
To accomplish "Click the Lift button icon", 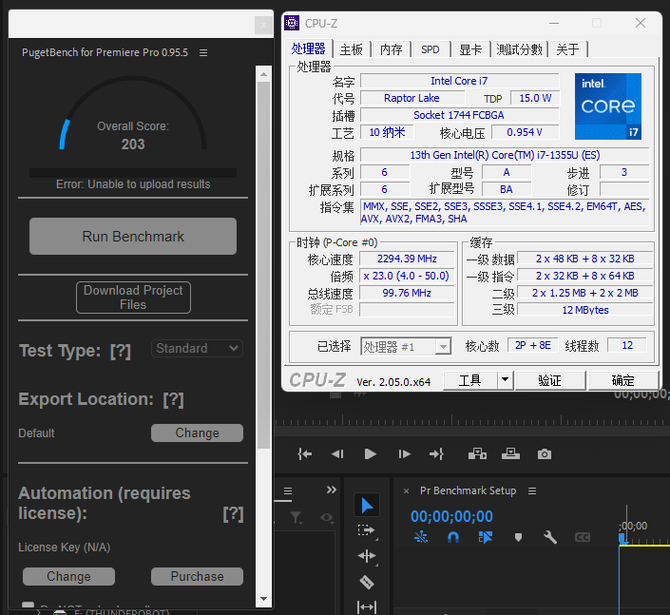I will 477,454.
